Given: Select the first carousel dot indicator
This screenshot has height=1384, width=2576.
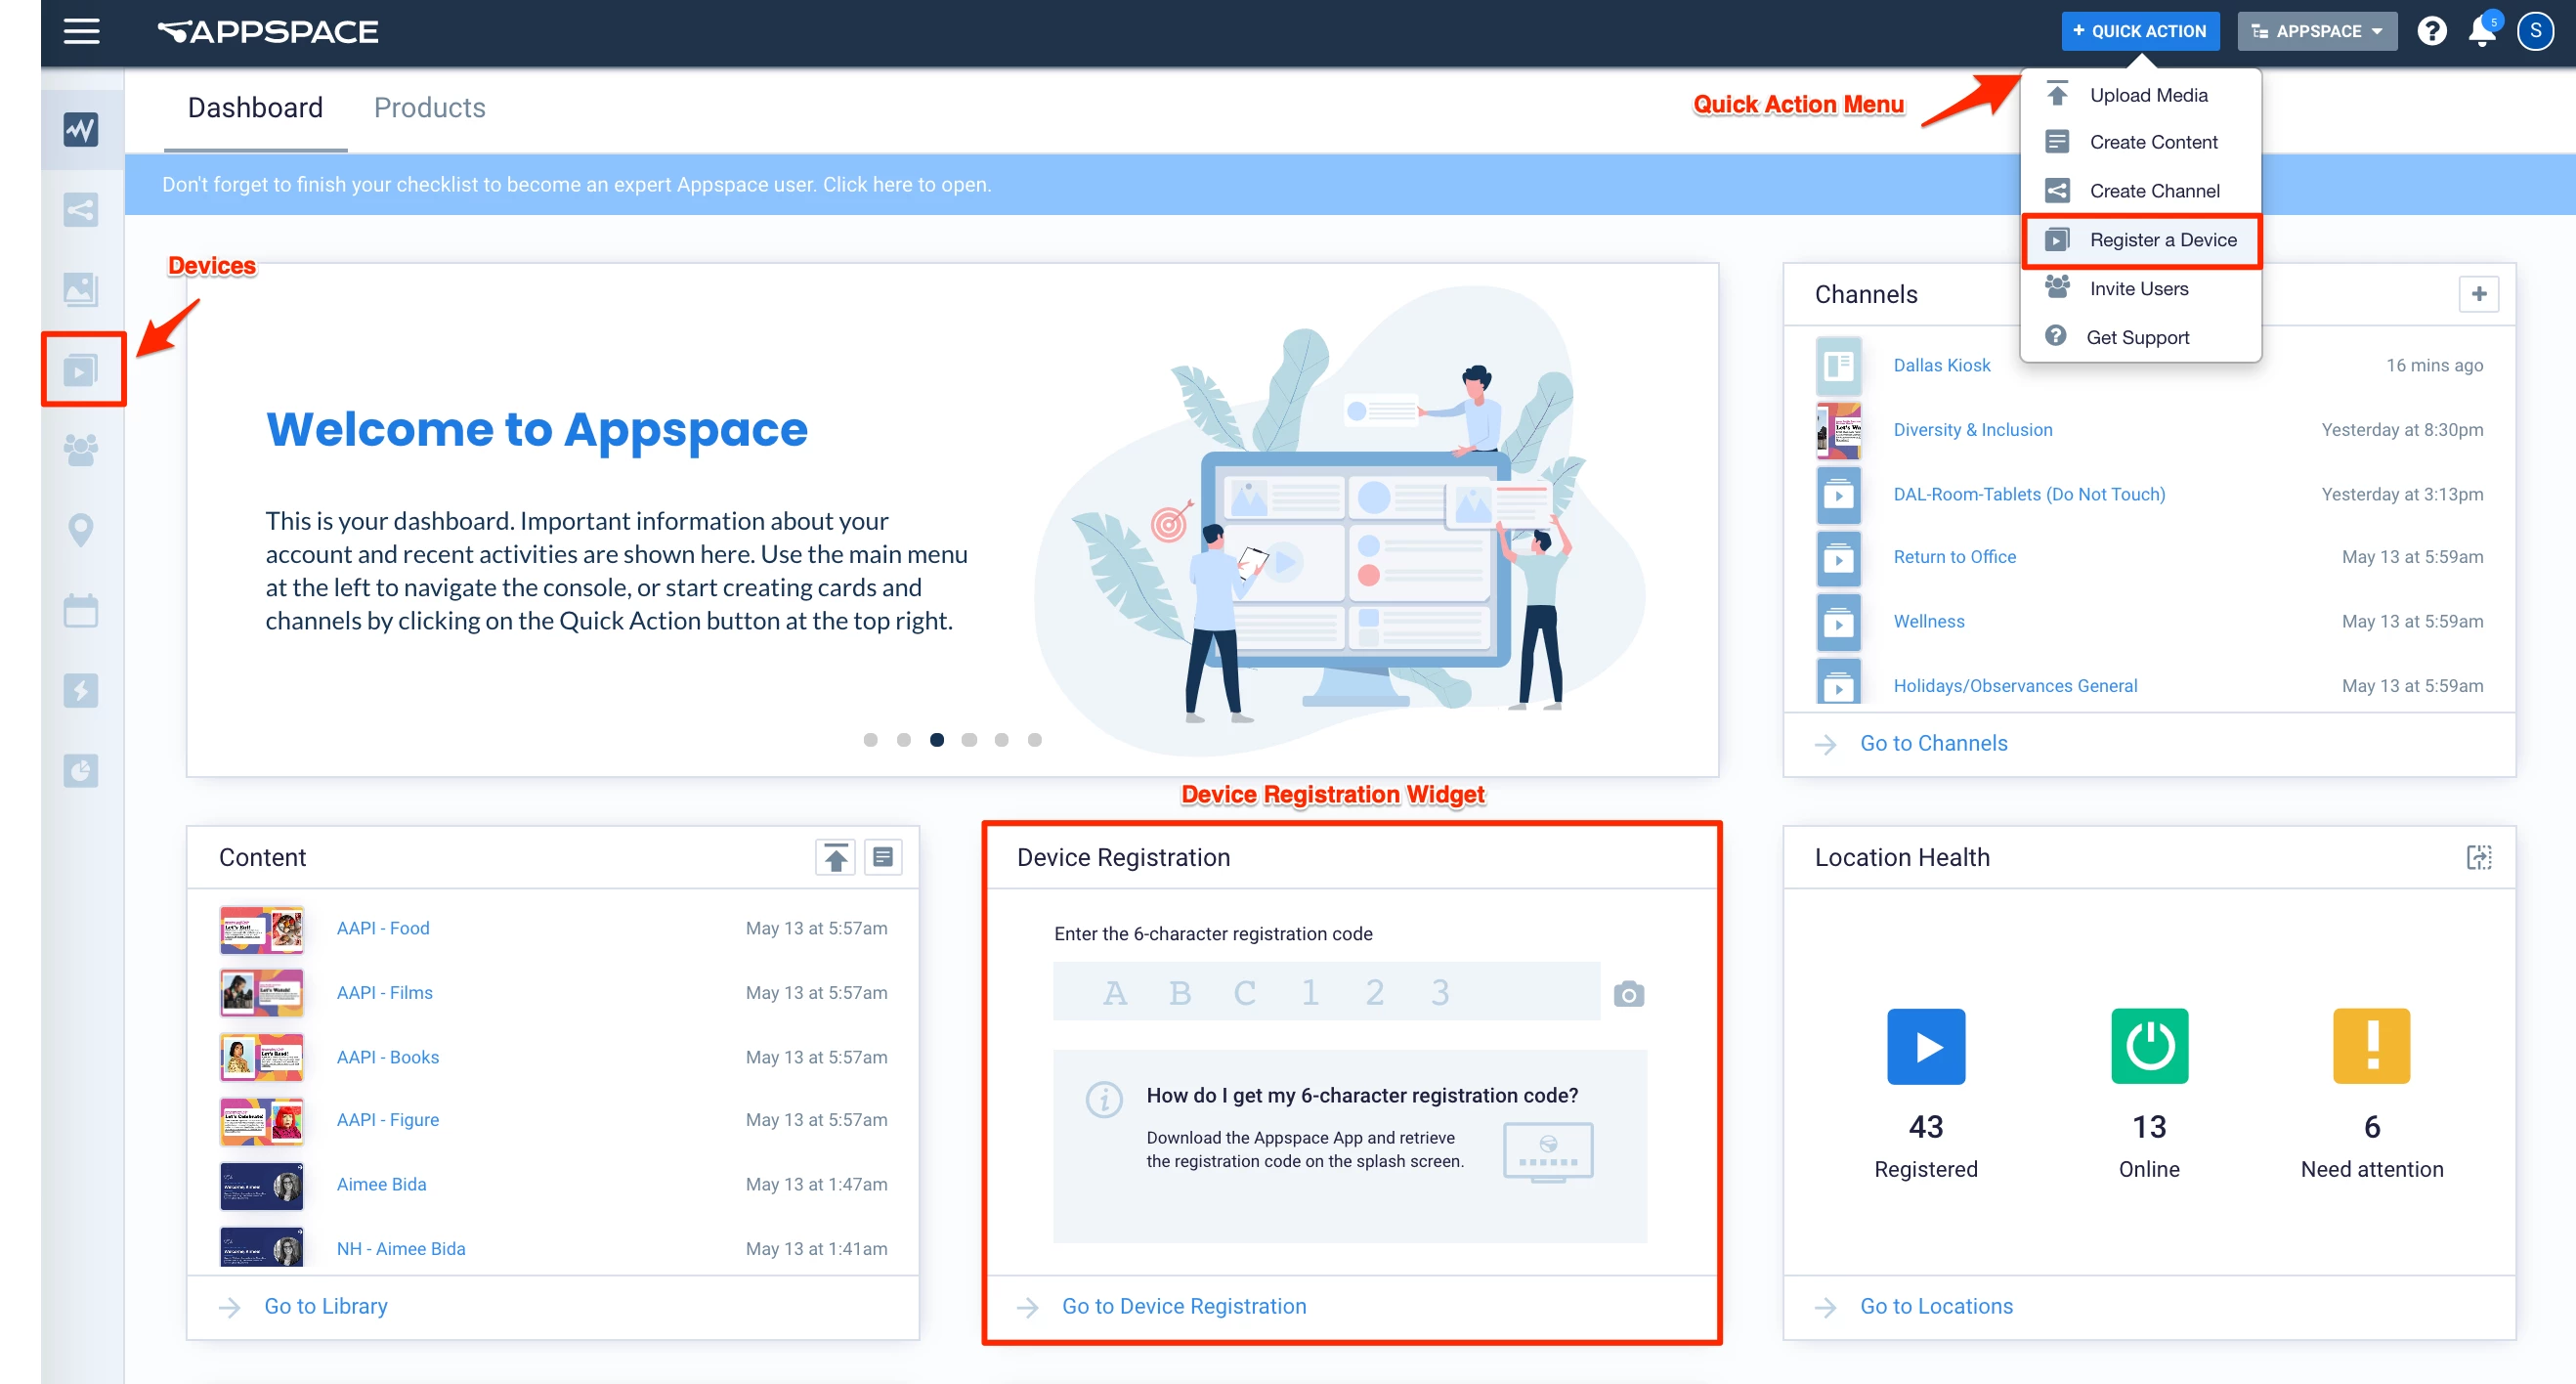Looking at the screenshot, I should tap(870, 740).
